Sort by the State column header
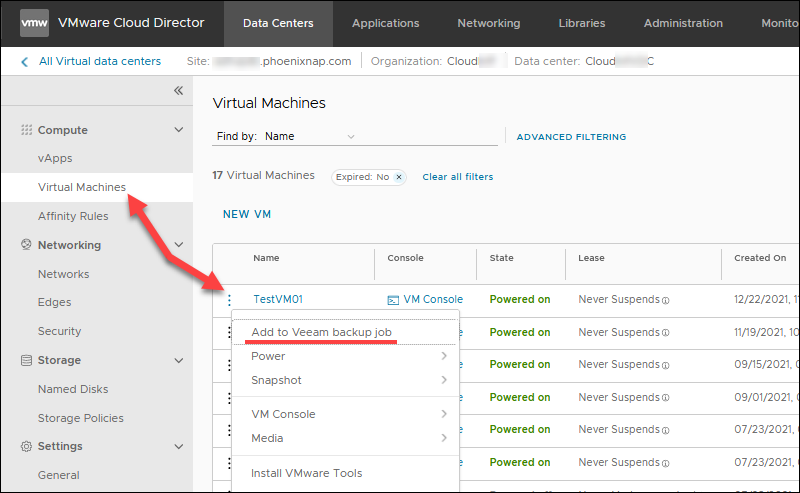This screenshot has height=493, width=800. (x=502, y=258)
